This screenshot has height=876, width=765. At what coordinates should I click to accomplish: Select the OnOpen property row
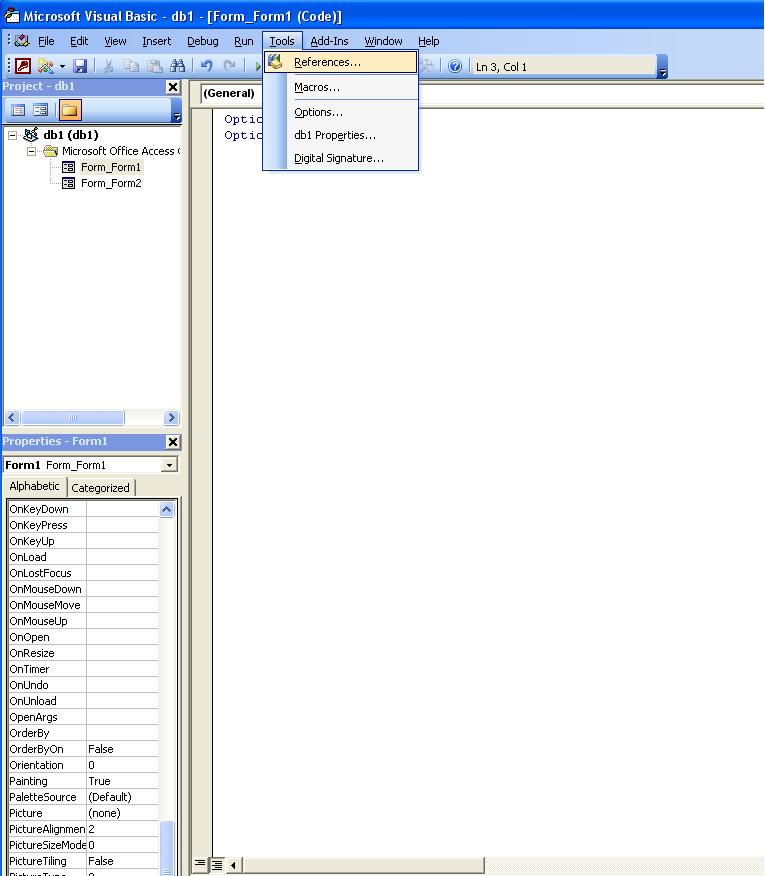83,637
